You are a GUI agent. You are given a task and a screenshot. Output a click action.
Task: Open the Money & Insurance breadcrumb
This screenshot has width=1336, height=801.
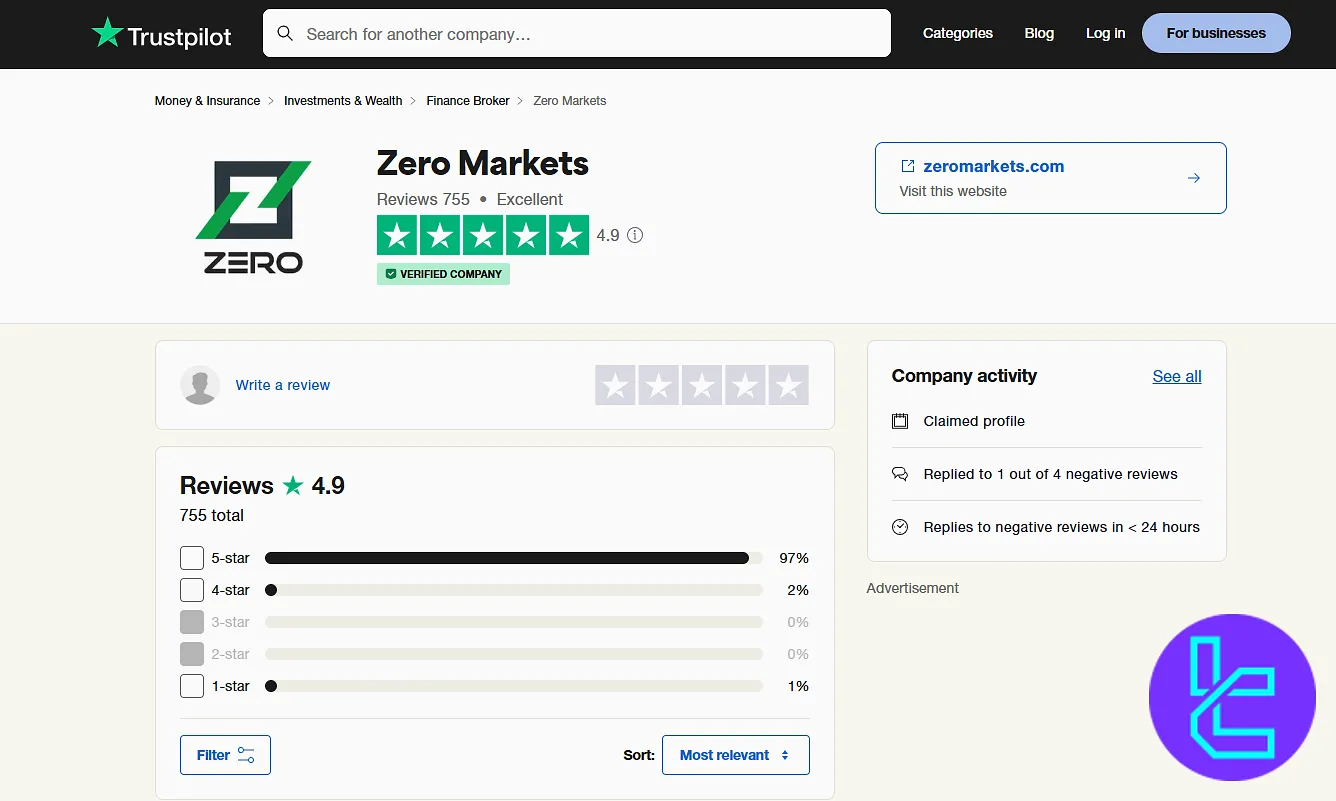pyautogui.click(x=207, y=101)
